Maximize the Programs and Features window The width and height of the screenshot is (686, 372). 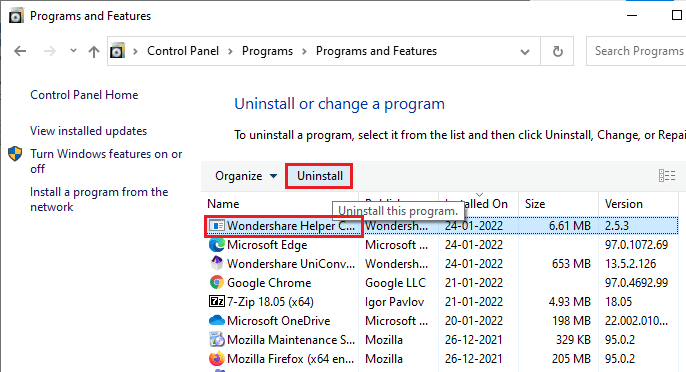pyautogui.click(x=676, y=15)
